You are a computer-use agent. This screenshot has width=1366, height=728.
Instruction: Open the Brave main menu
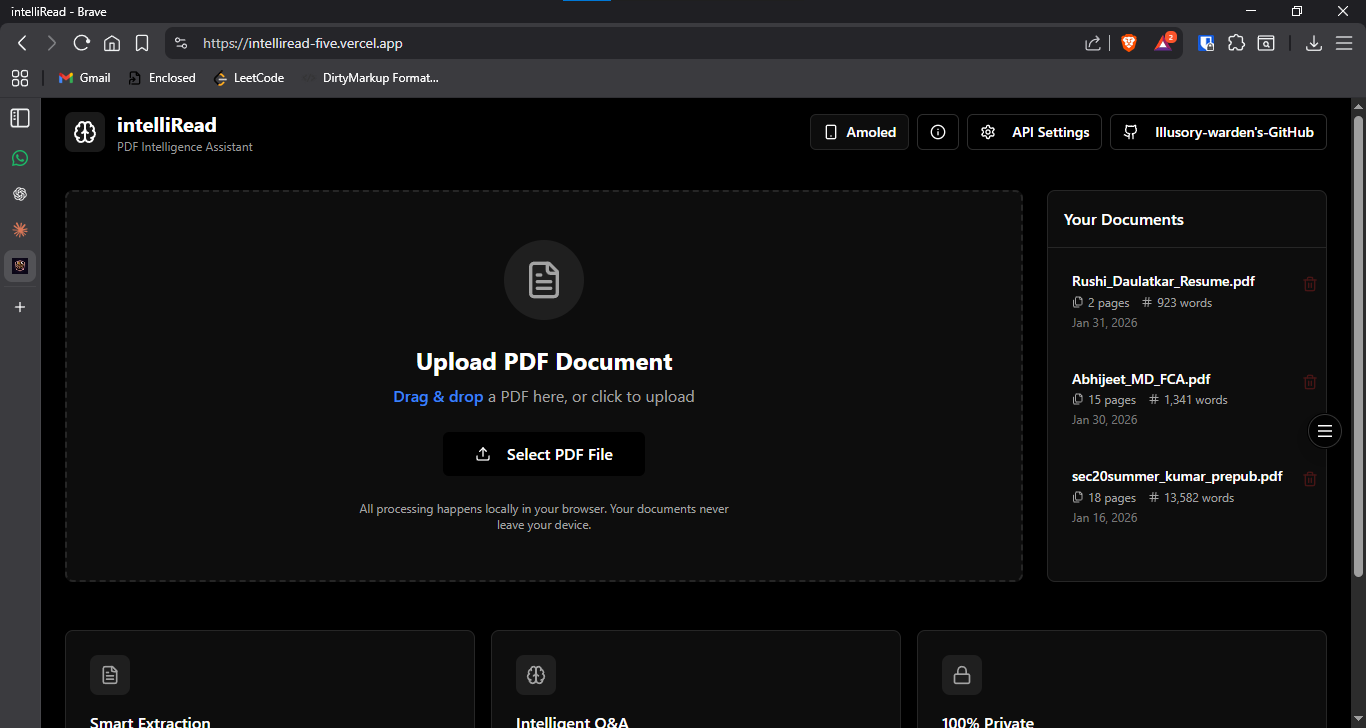(x=1343, y=43)
